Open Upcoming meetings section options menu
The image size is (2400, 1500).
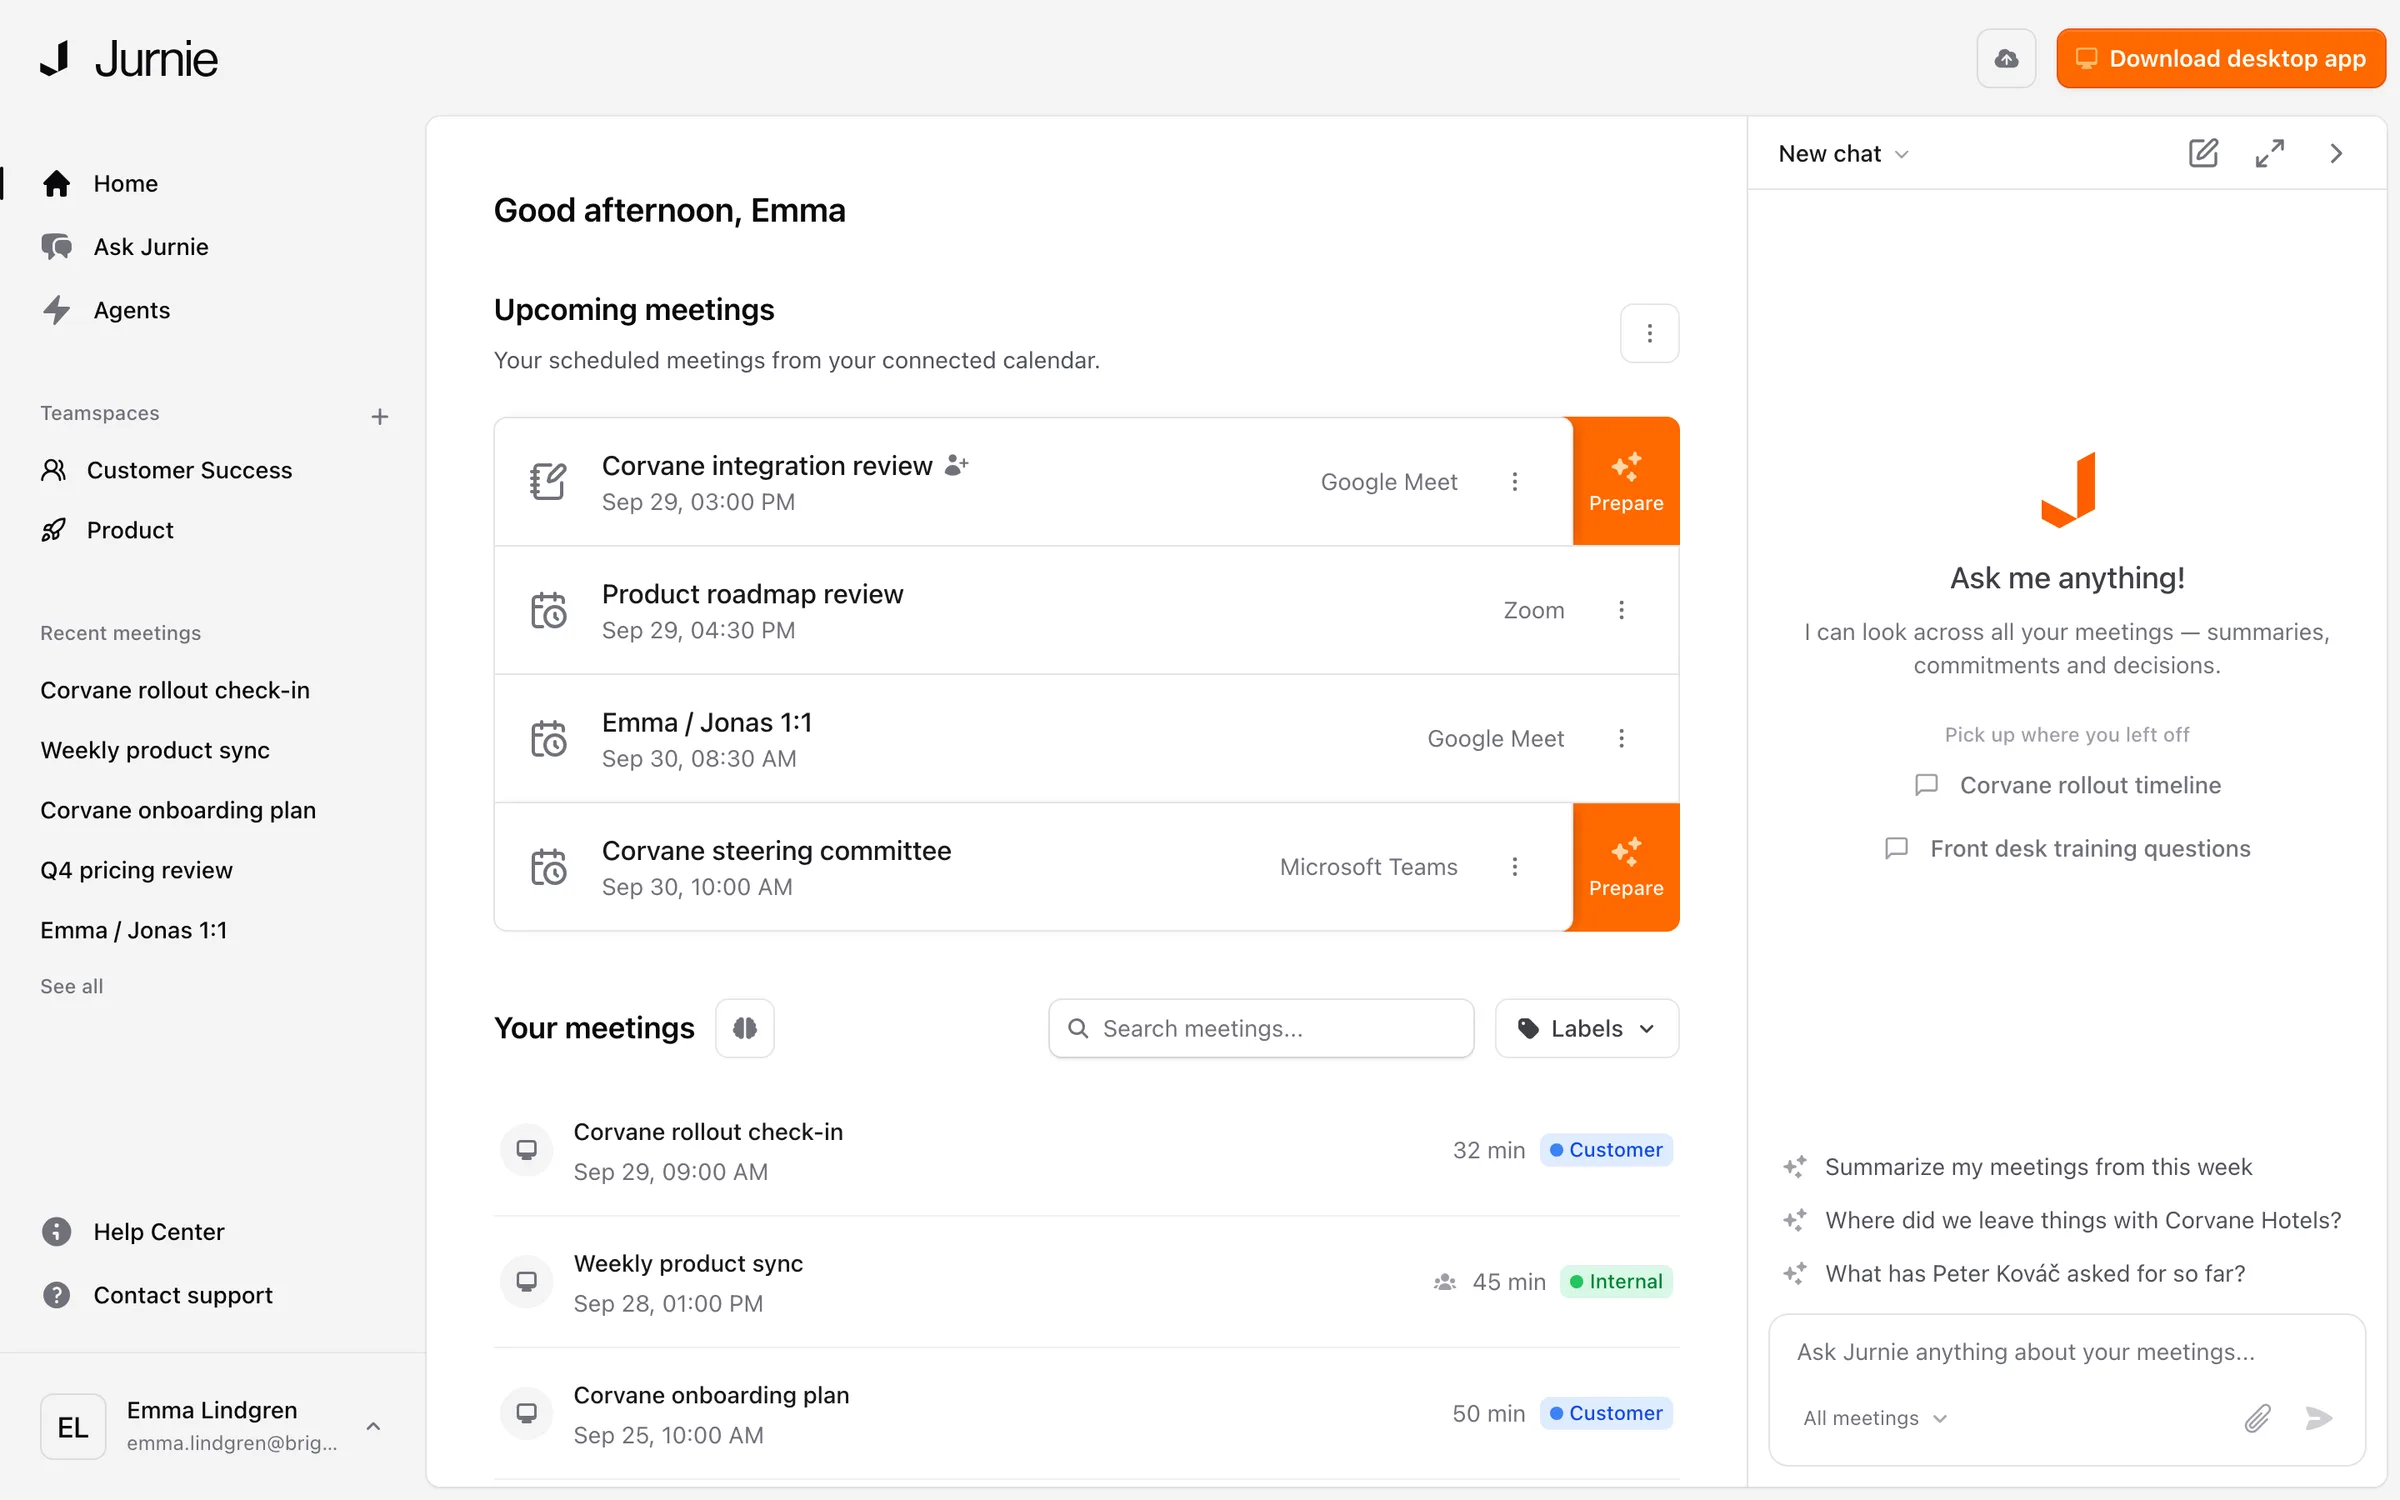point(1649,333)
